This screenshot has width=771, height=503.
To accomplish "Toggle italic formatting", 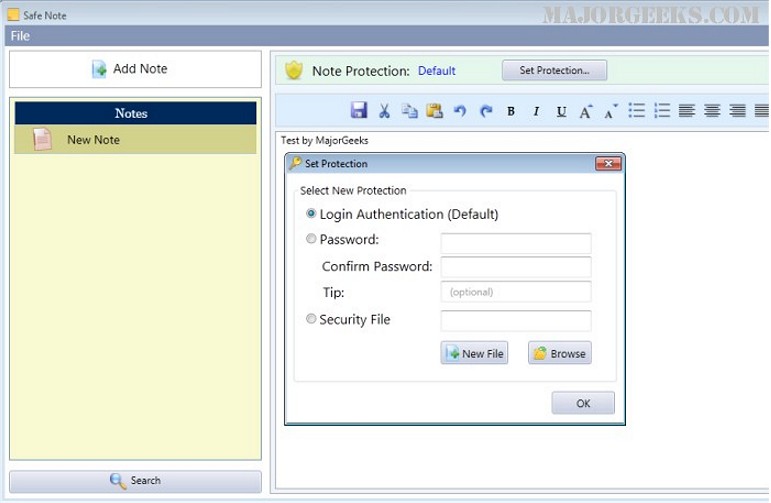I will pyautogui.click(x=536, y=112).
